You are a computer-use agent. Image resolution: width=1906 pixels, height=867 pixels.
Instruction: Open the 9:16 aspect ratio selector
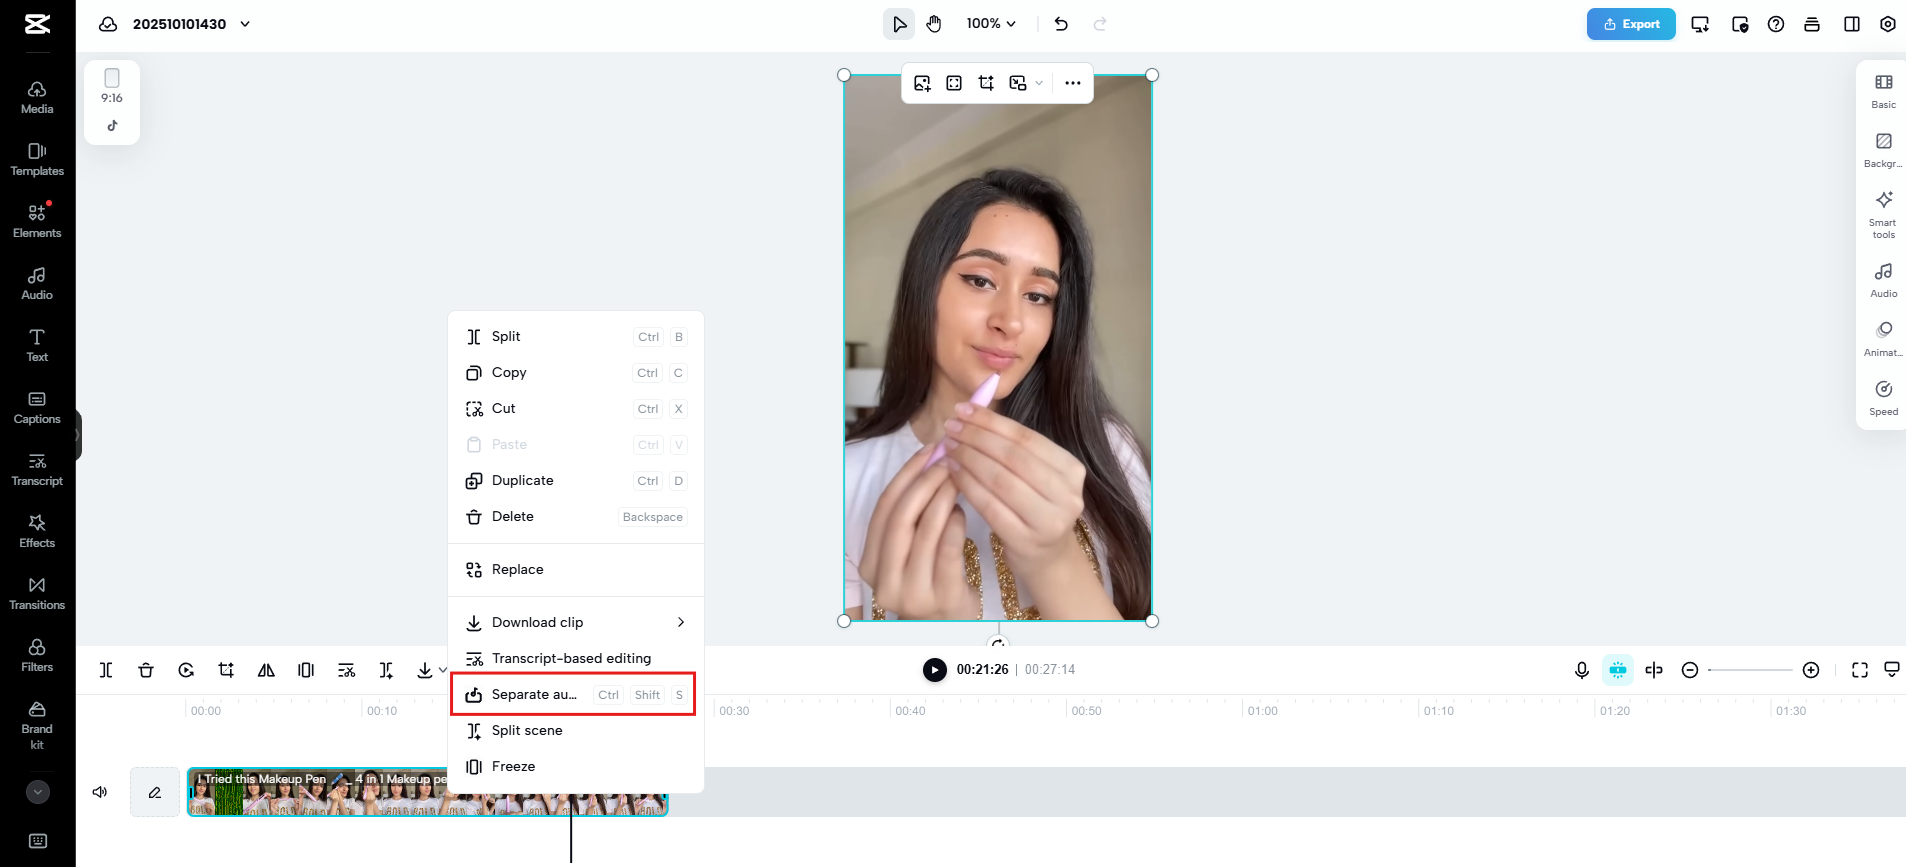(x=112, y=86)
